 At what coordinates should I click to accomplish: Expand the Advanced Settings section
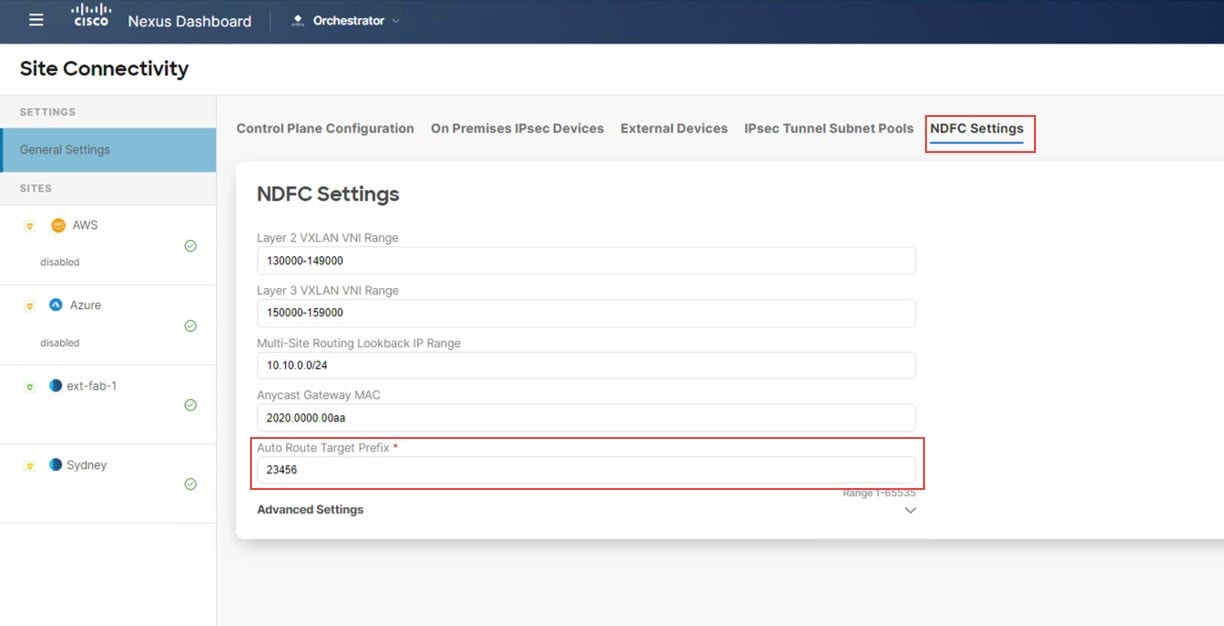(x=910, y=510)
